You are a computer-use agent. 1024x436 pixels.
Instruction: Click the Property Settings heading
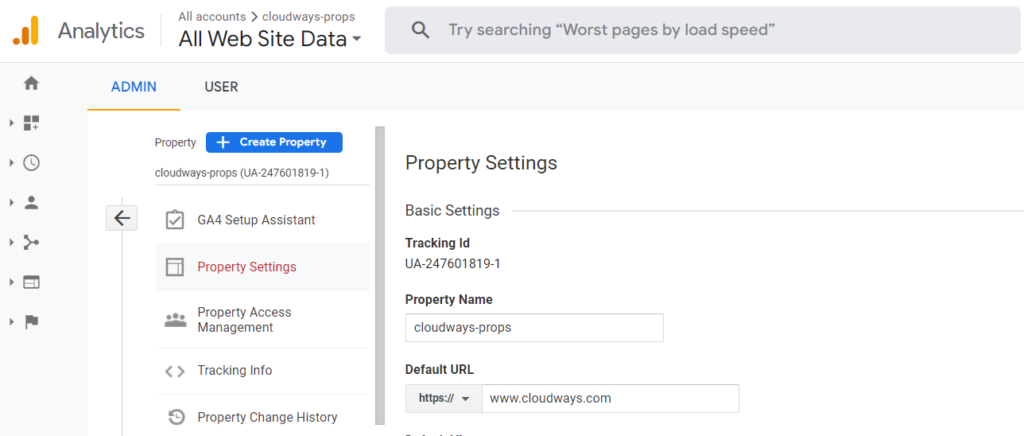[481, 163]
